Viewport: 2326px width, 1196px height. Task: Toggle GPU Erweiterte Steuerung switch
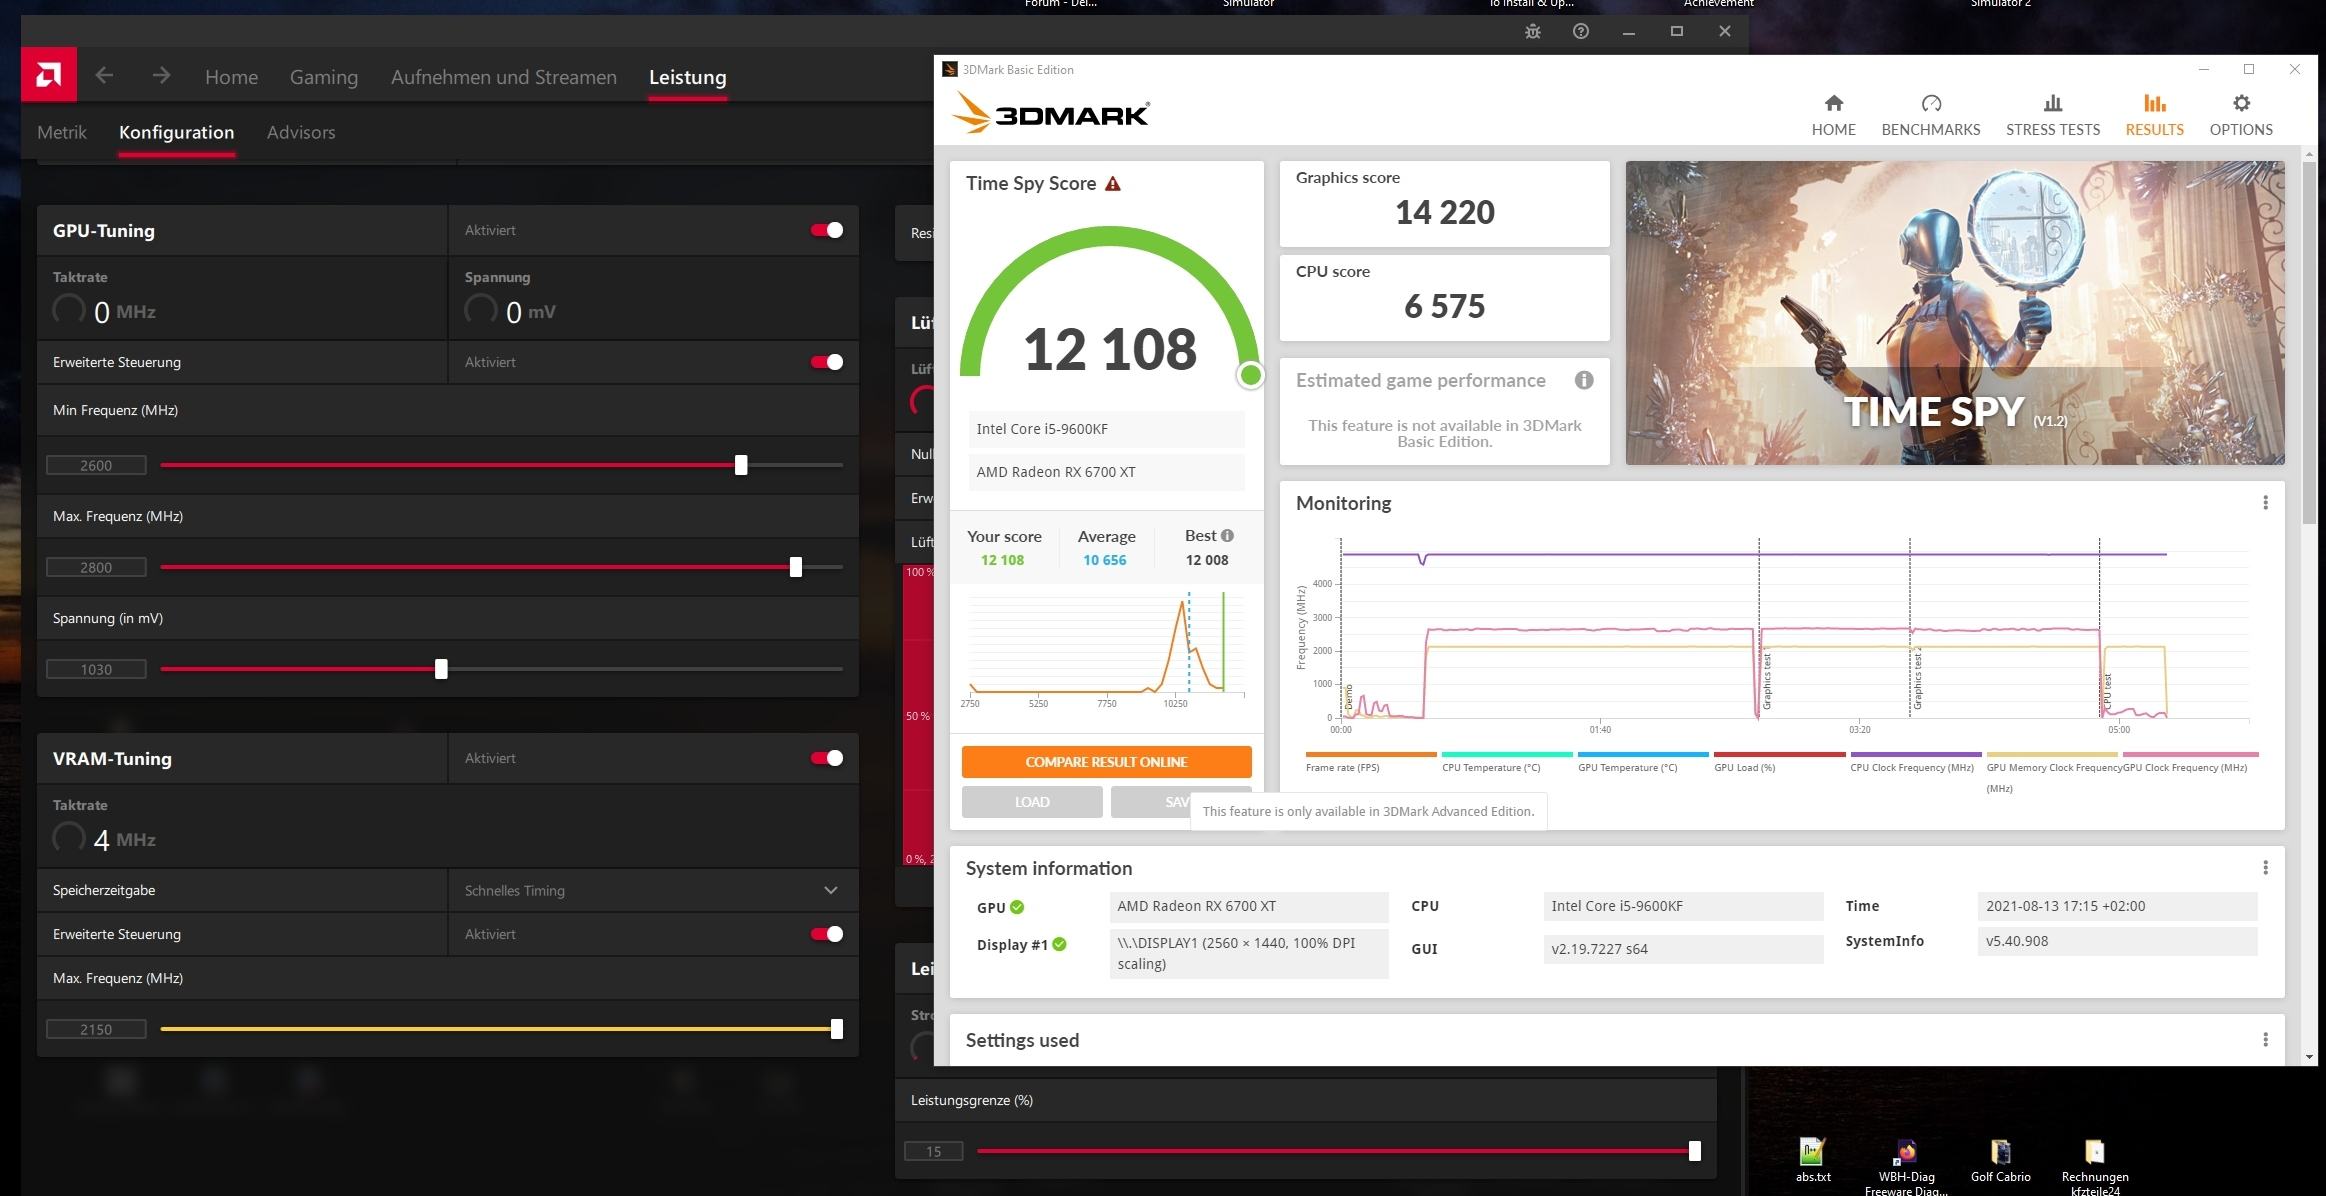point(827,362)
